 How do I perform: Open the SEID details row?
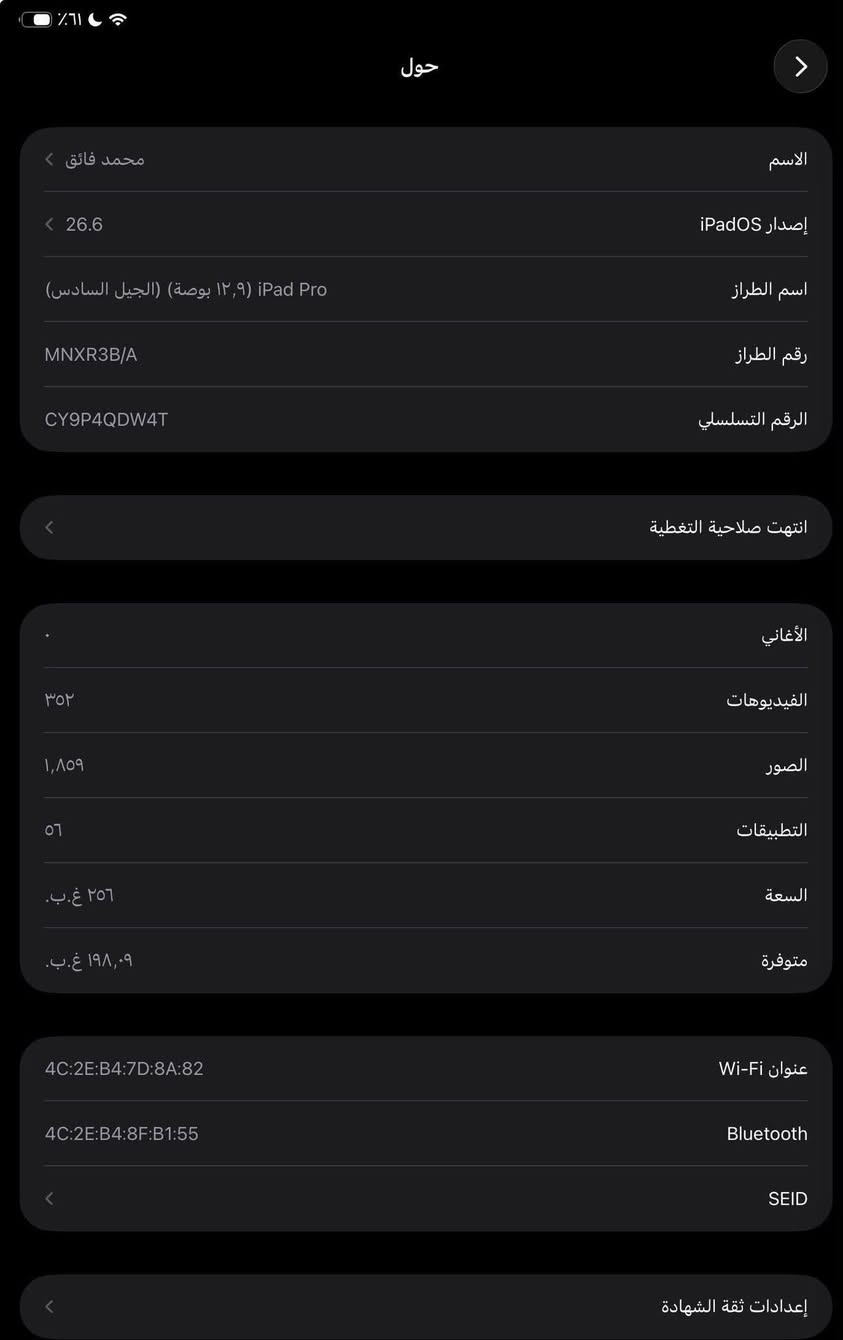[x=426, y=1198]
